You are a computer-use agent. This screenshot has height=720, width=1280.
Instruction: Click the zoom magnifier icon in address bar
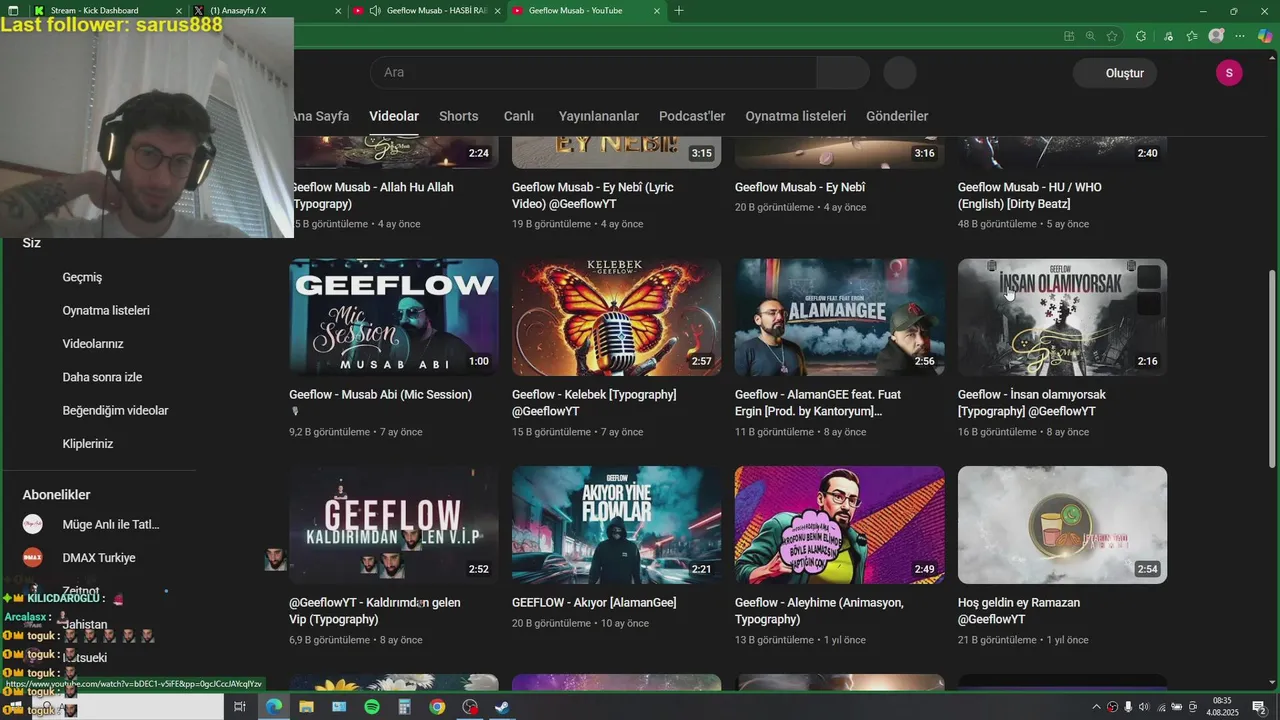tap(1090, 36)
